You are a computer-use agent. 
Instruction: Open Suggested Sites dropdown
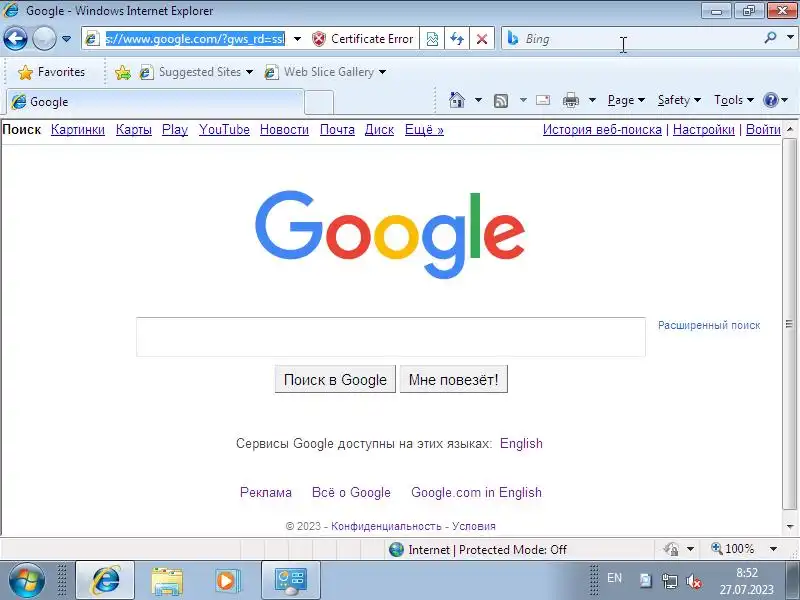tap(196, 72)
